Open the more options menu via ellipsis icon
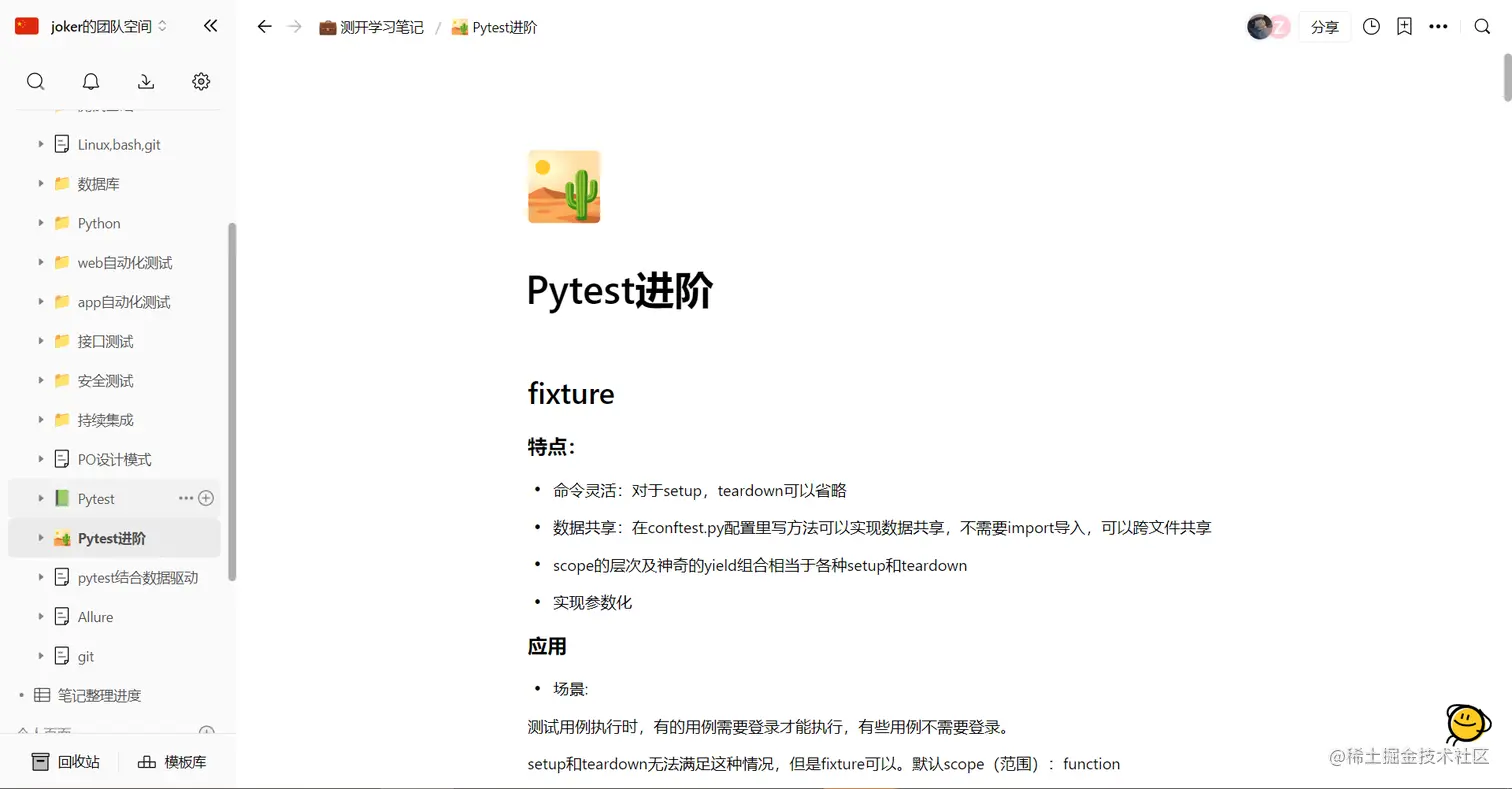Image resolution: width=1512 pixels, height=789 pixels. (x=1438, y=27)
